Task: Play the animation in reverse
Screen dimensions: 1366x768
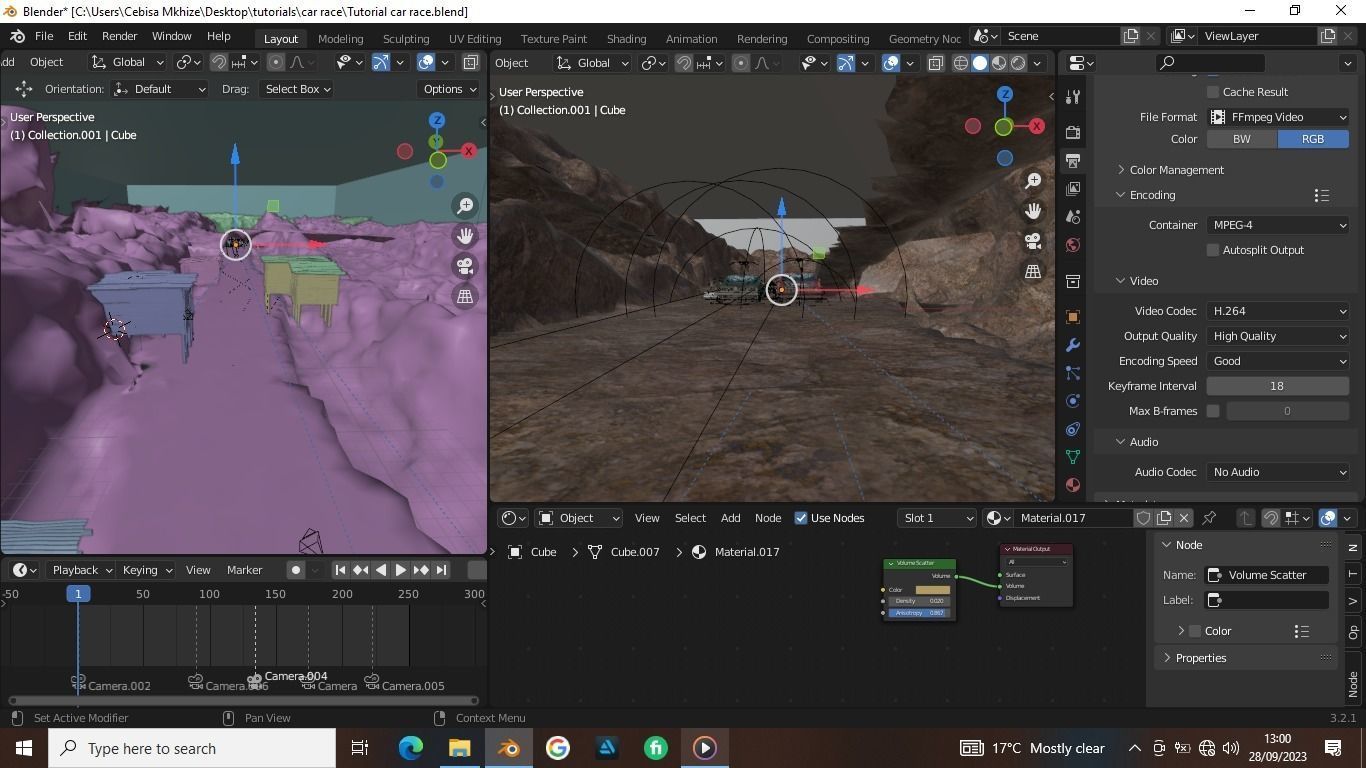Action: coord(380,570)
